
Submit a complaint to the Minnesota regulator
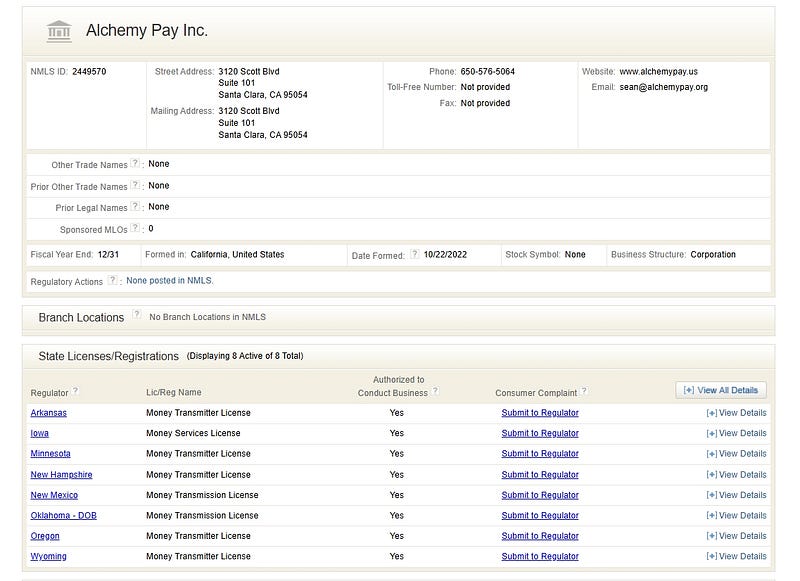click(x=540, y=453)
